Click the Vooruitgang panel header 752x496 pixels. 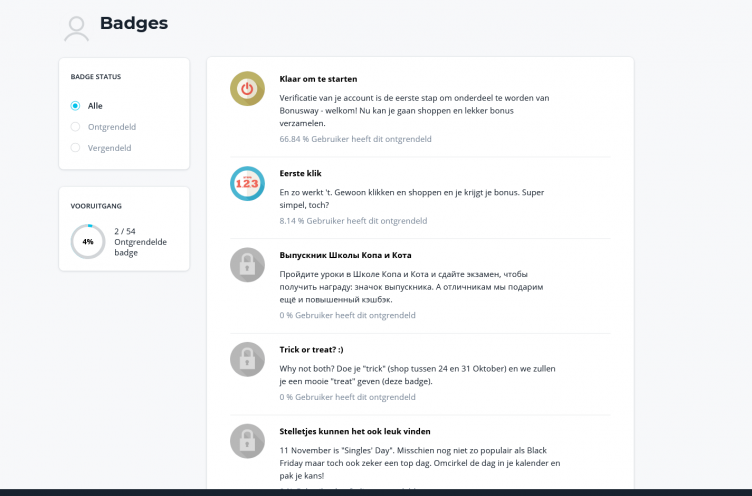point(96,206)
